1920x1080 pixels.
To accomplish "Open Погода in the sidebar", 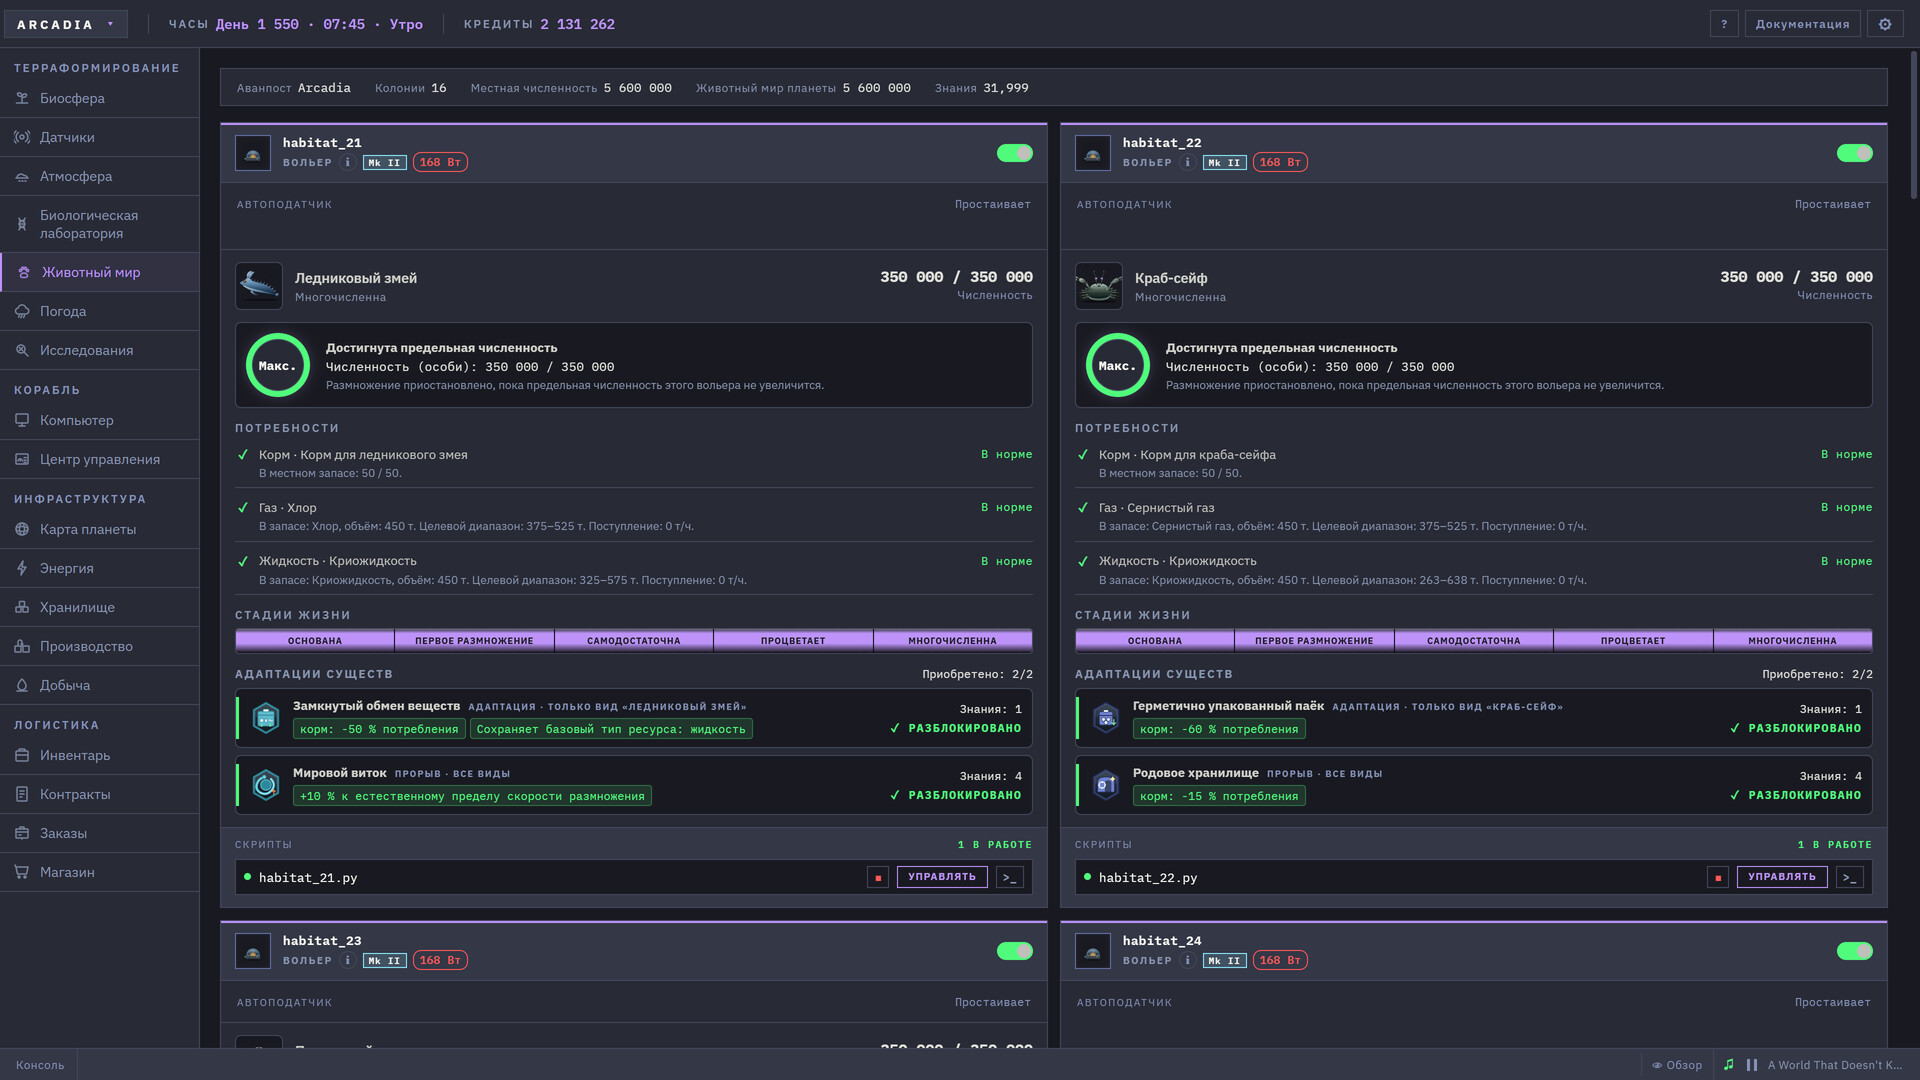I will pos(100,311).
